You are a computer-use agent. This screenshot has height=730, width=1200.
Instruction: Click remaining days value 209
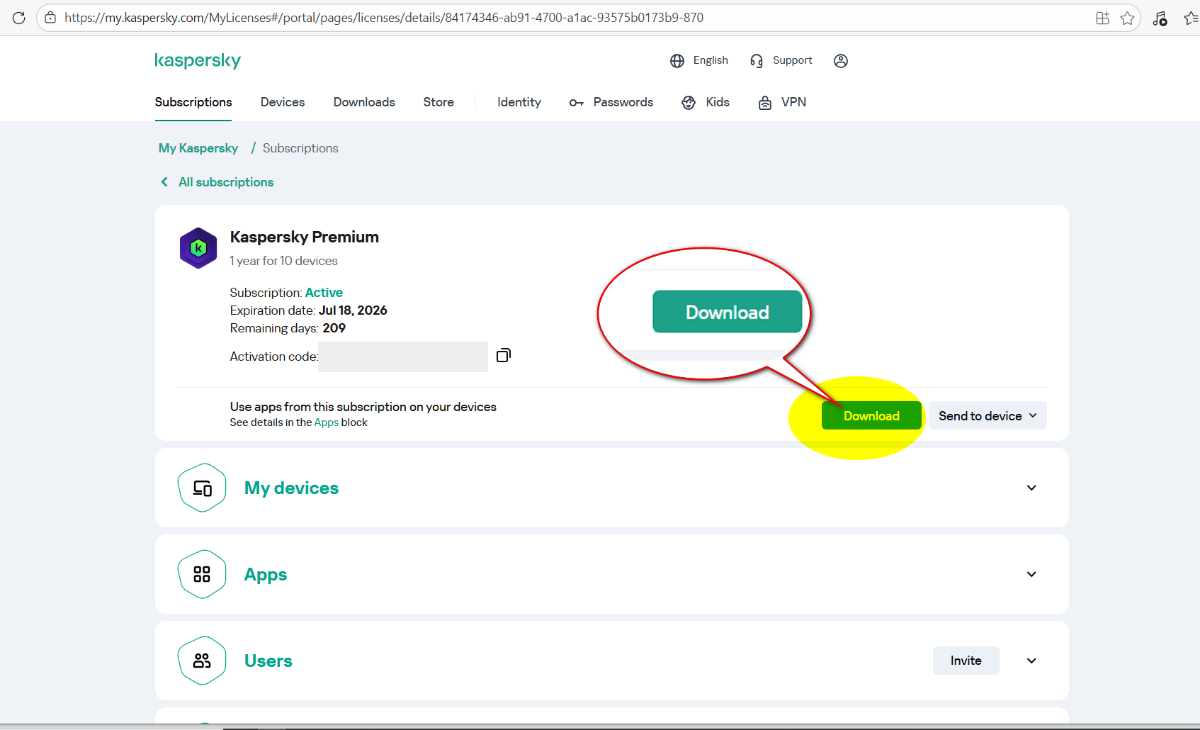click(x=334, y=328)
